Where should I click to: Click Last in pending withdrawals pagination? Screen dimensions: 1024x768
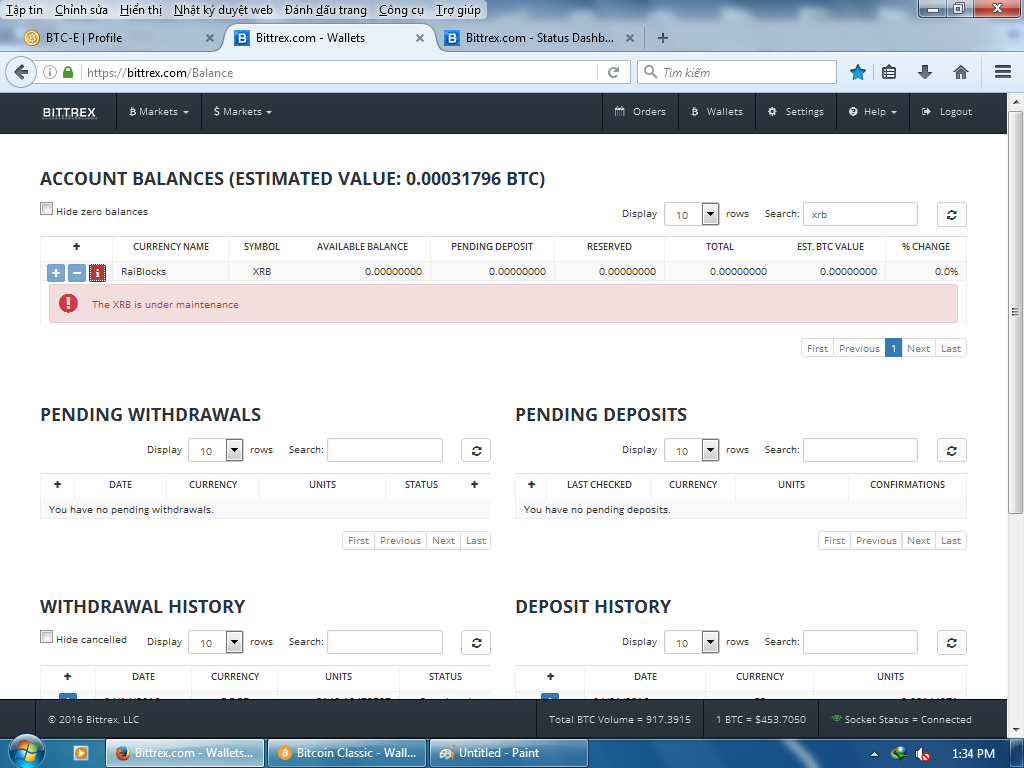pos(475,540)
